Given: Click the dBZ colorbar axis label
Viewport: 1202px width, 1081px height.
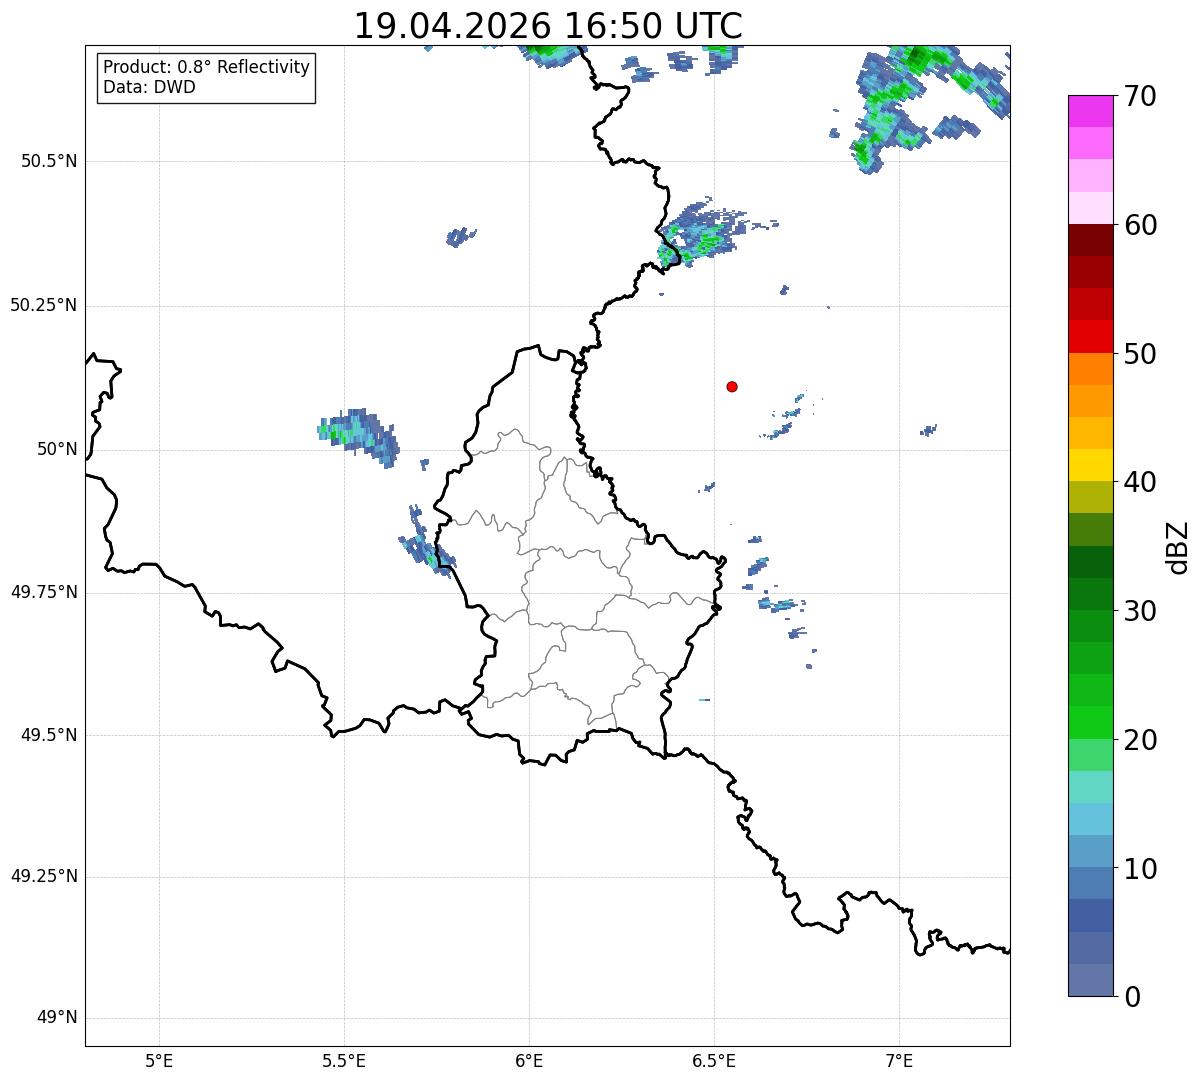Looking at the screenshot, I should (1178, 547).
